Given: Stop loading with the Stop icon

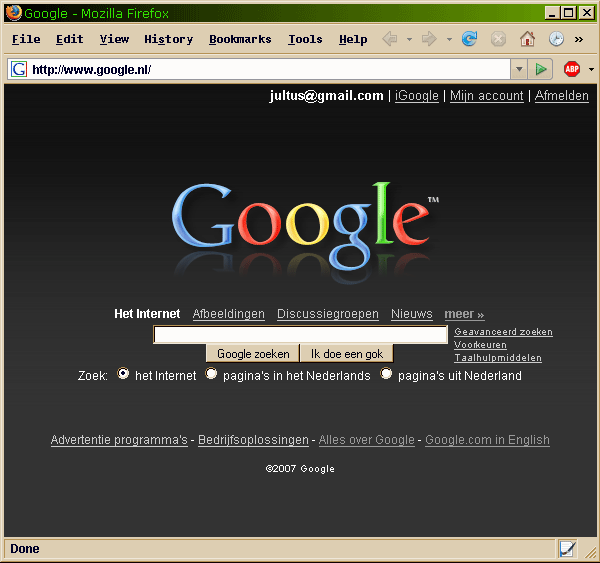Looking at the screenshot, I should (x=498, y=39).
